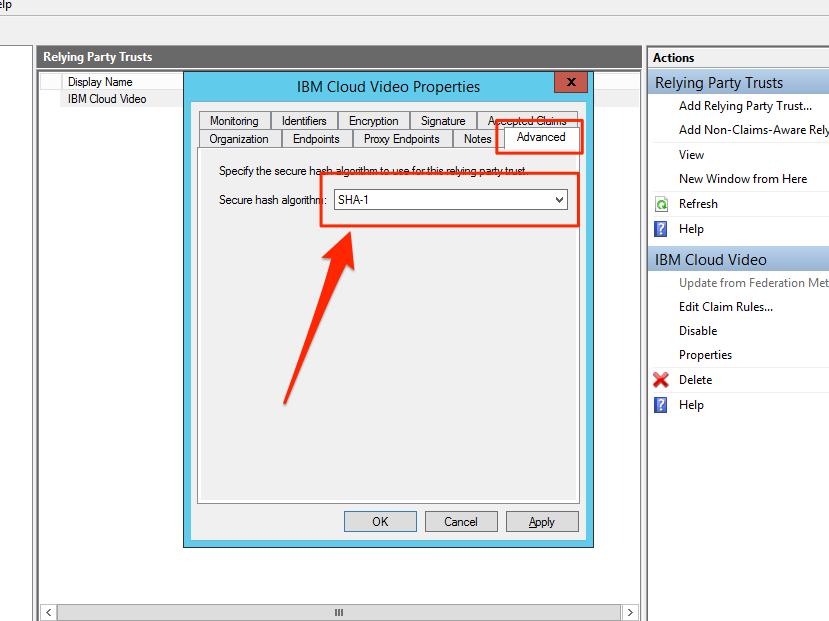Click the Apply button

click(542, 522)
